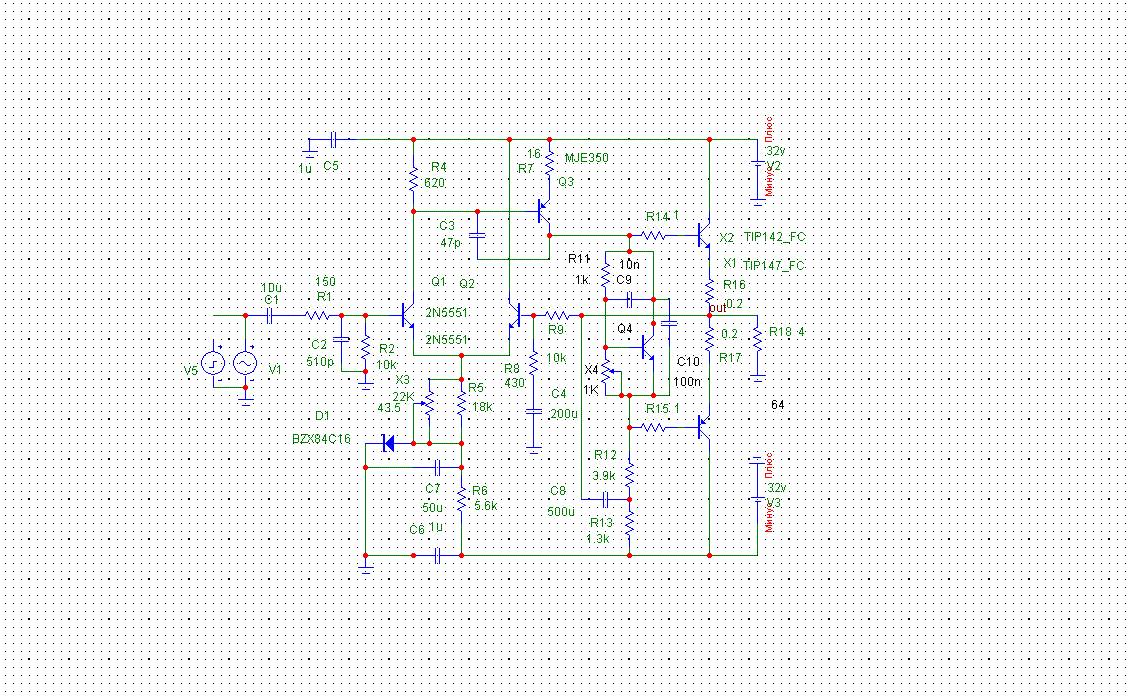Select the BZX84C16 diode model text

coord(321,439)
